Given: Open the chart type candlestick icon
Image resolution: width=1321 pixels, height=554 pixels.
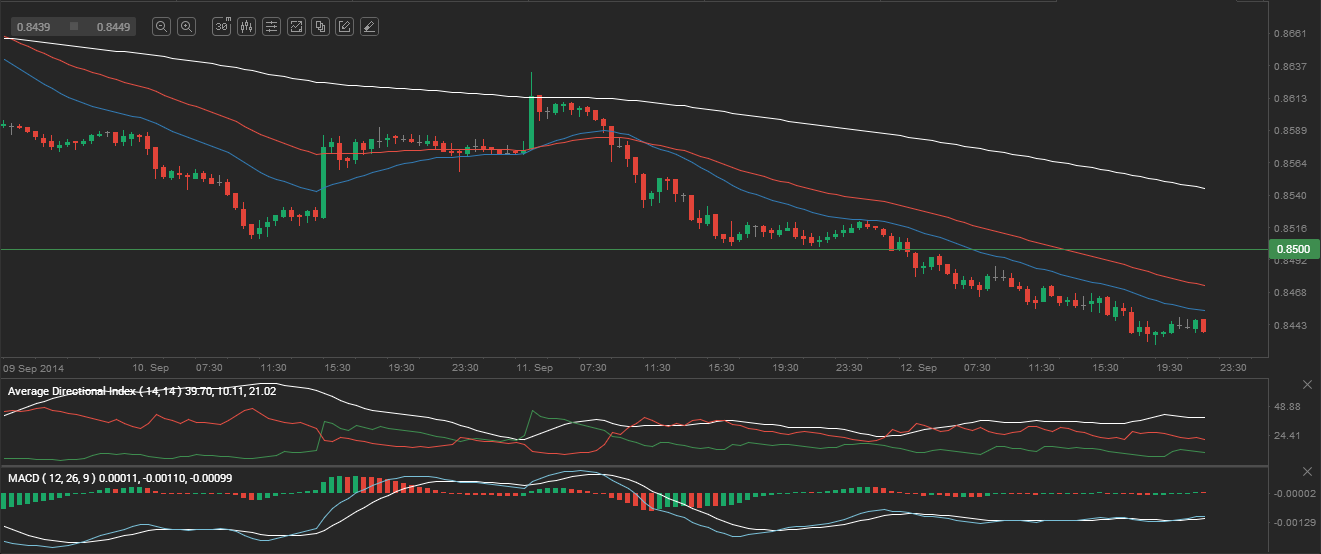Looking at the screenshot, I should click(x=246, y=27).
